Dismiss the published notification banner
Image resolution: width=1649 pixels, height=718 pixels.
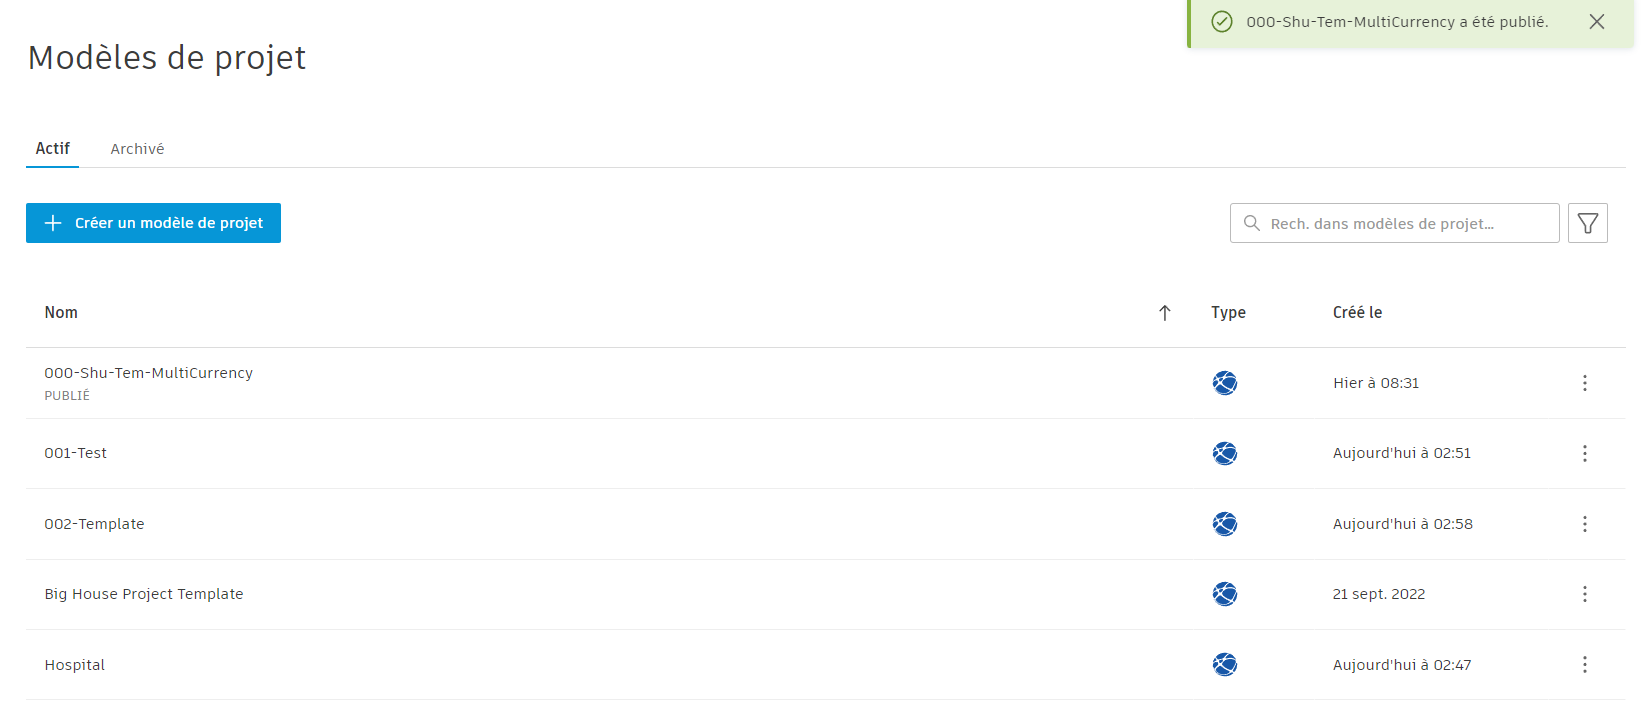1597,22
